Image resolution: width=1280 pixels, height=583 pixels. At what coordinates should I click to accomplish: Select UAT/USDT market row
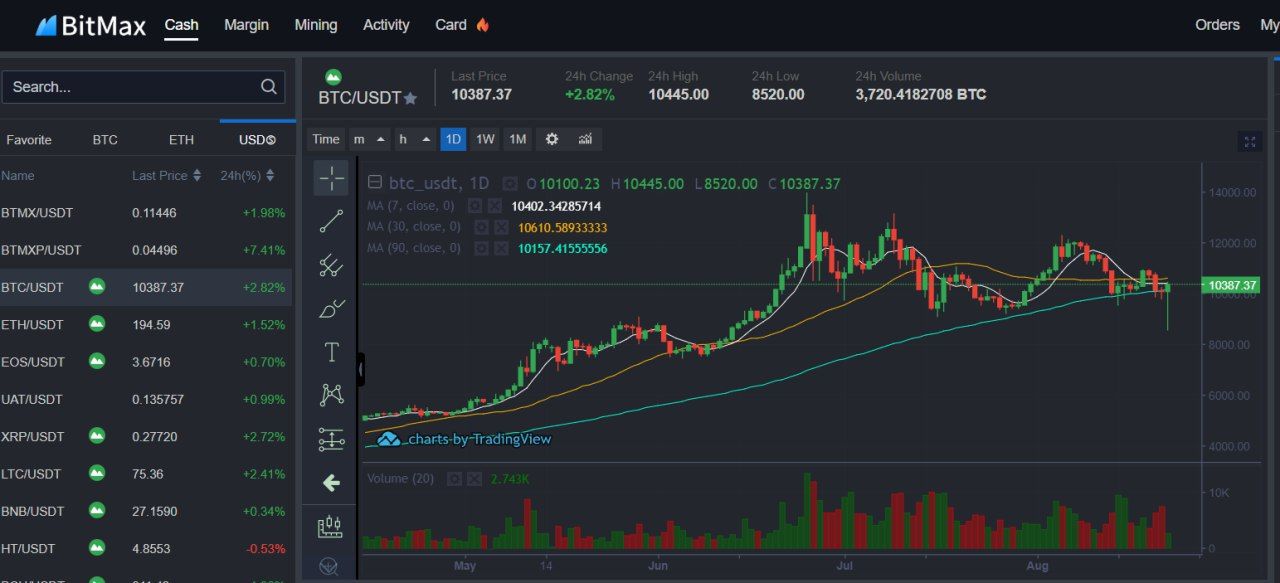[x=146, y=399]
